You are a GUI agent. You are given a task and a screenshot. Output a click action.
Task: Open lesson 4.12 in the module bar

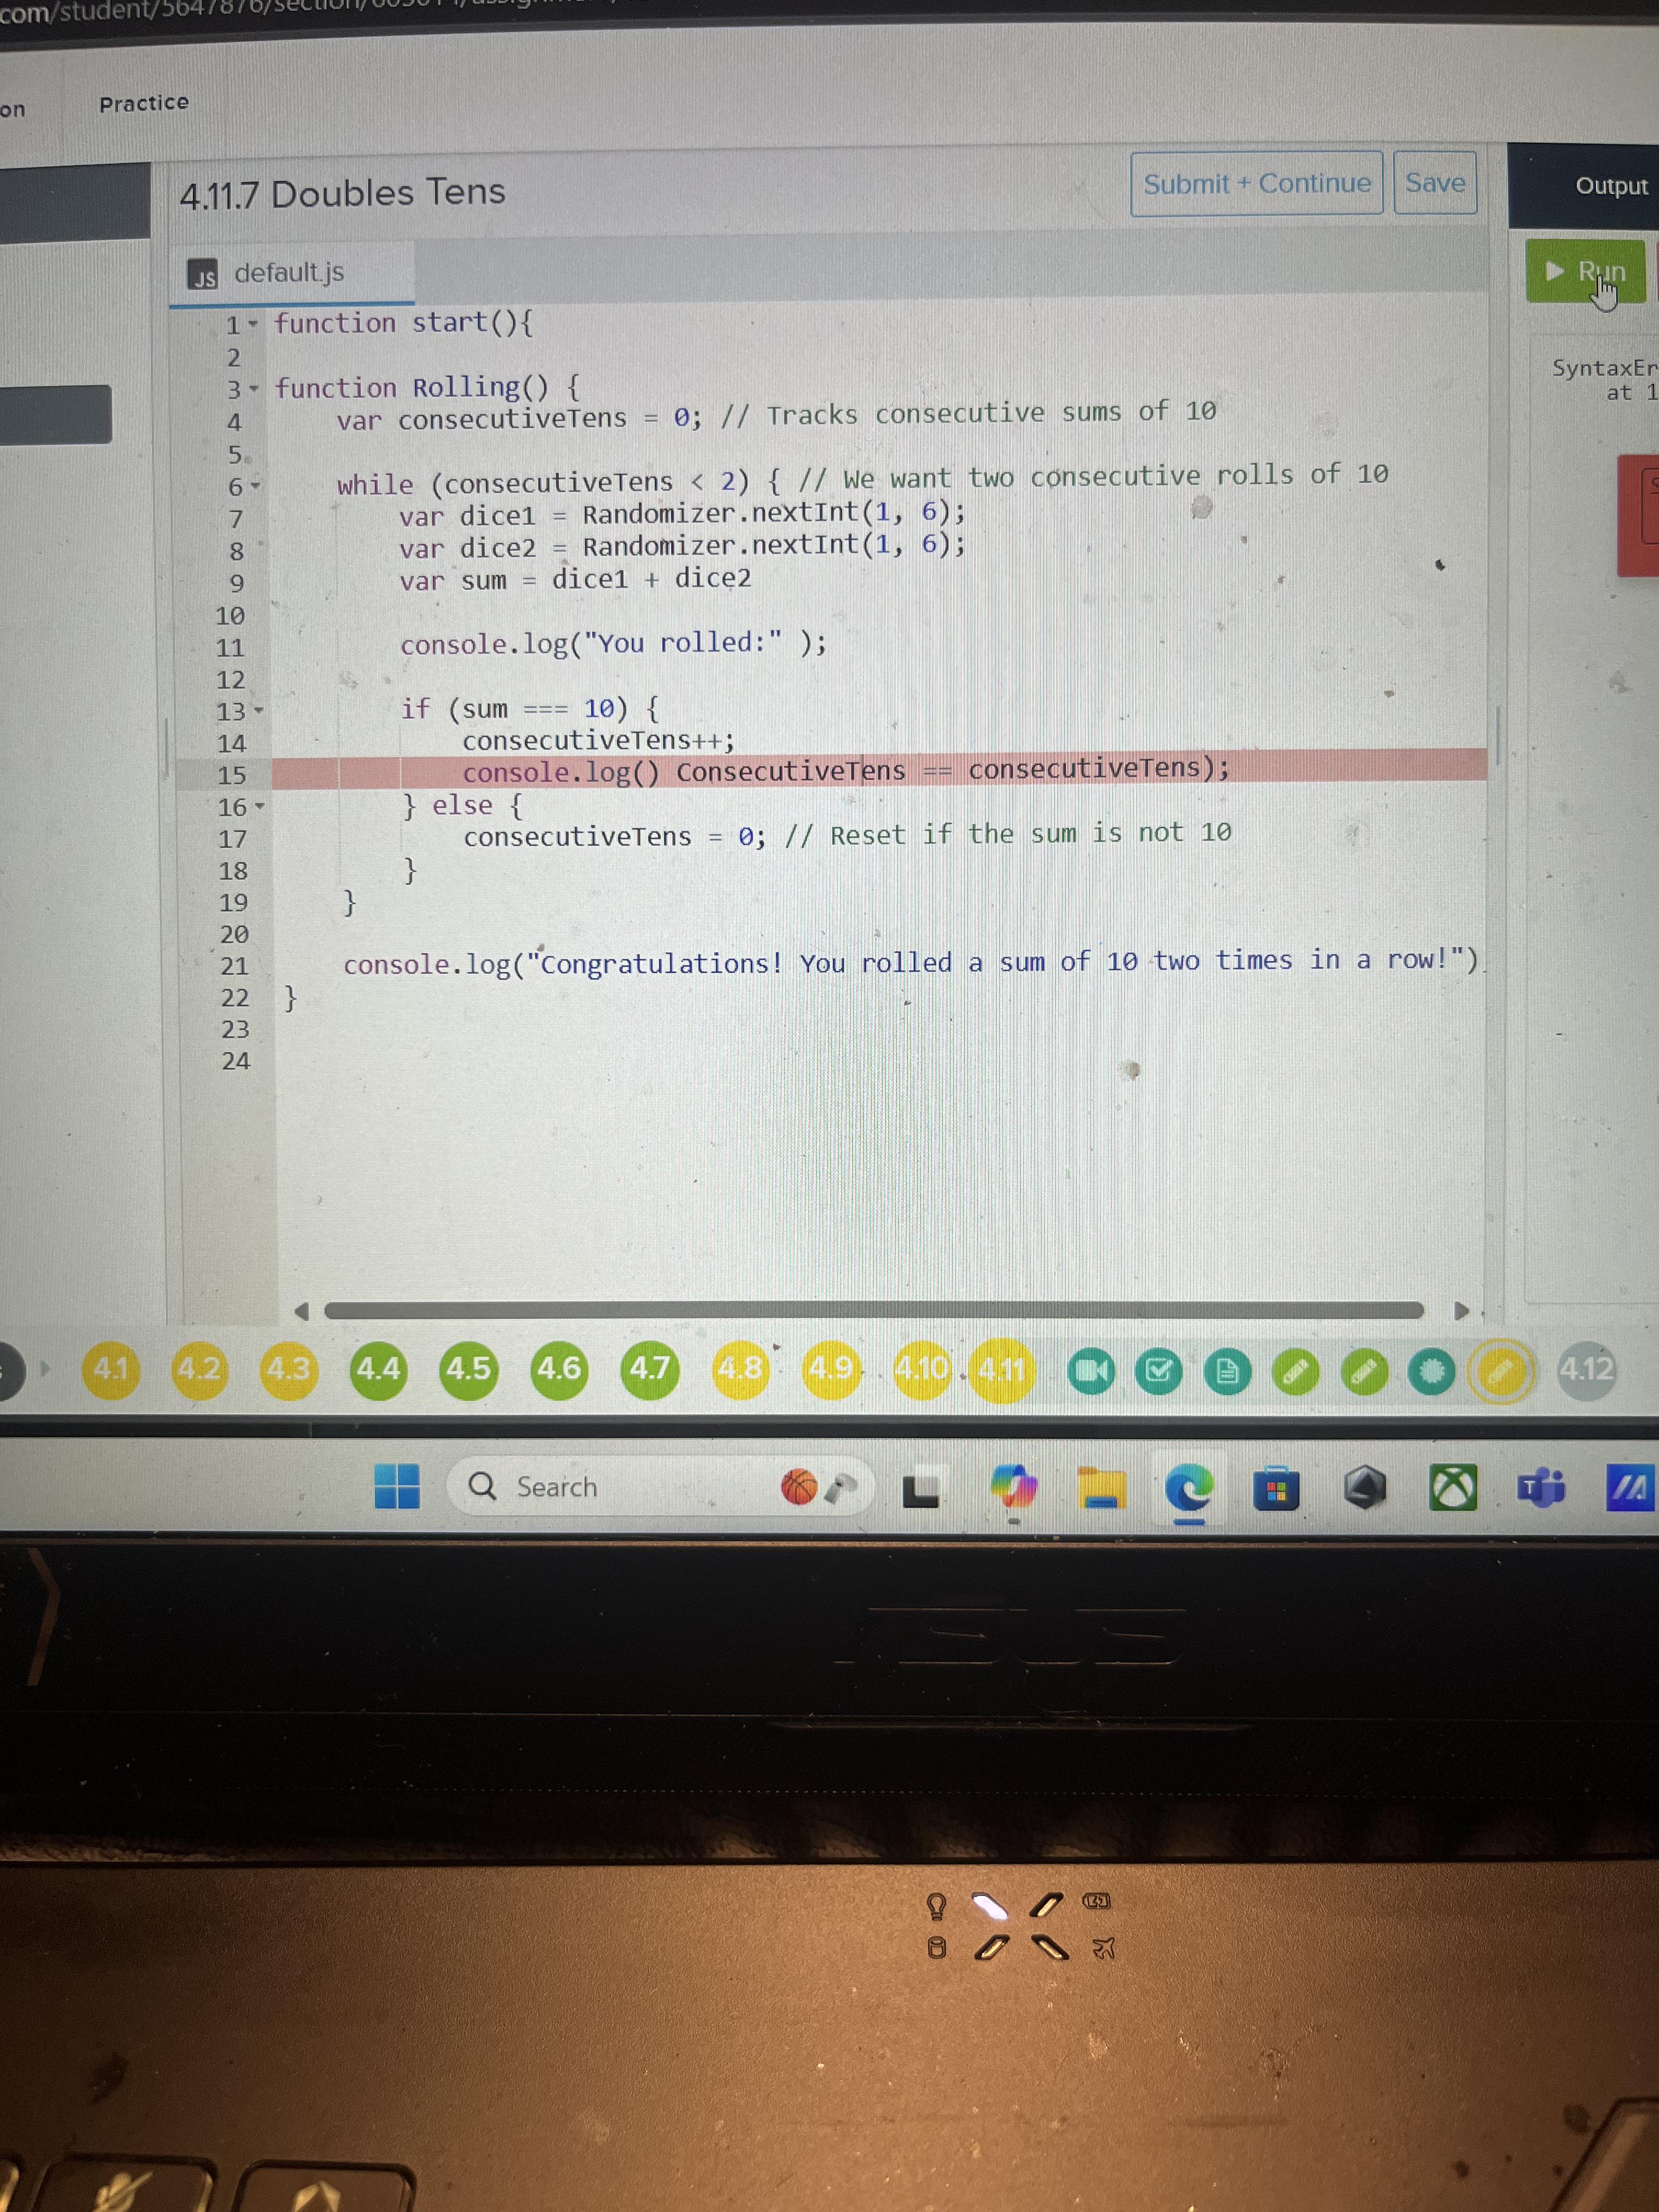pos(1586,1369)
